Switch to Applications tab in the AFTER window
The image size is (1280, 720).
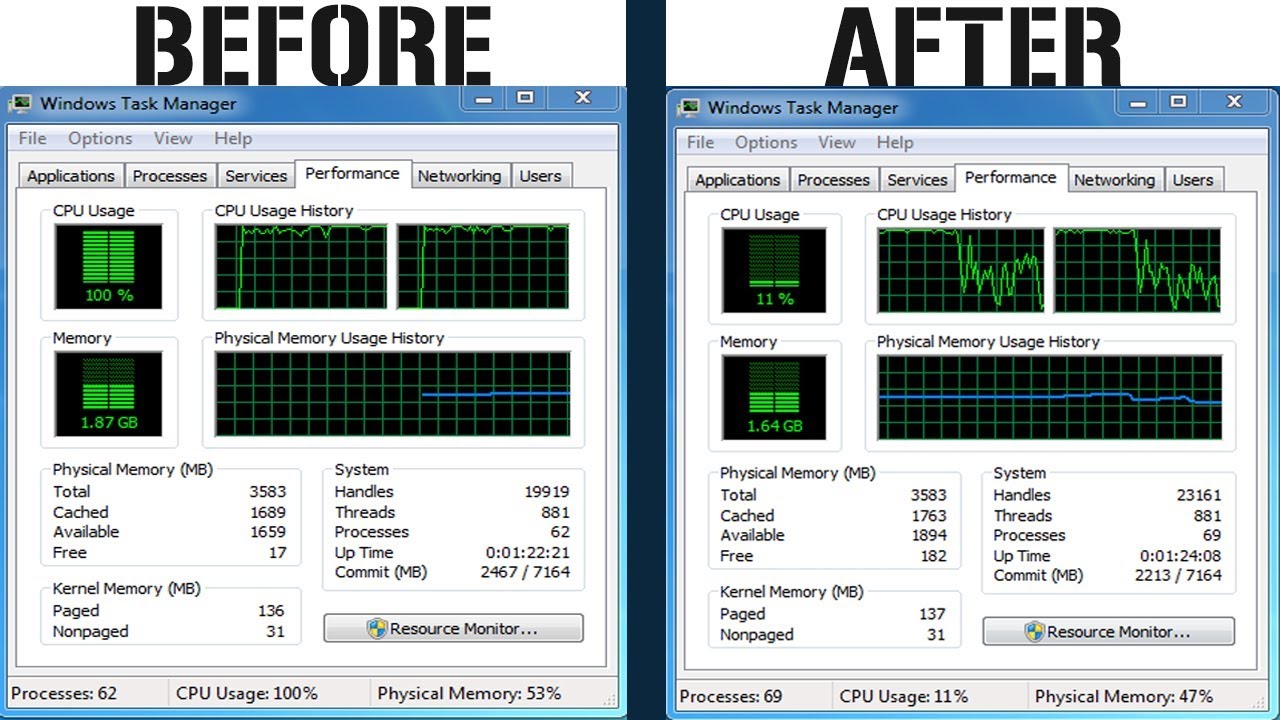[738, 180]
